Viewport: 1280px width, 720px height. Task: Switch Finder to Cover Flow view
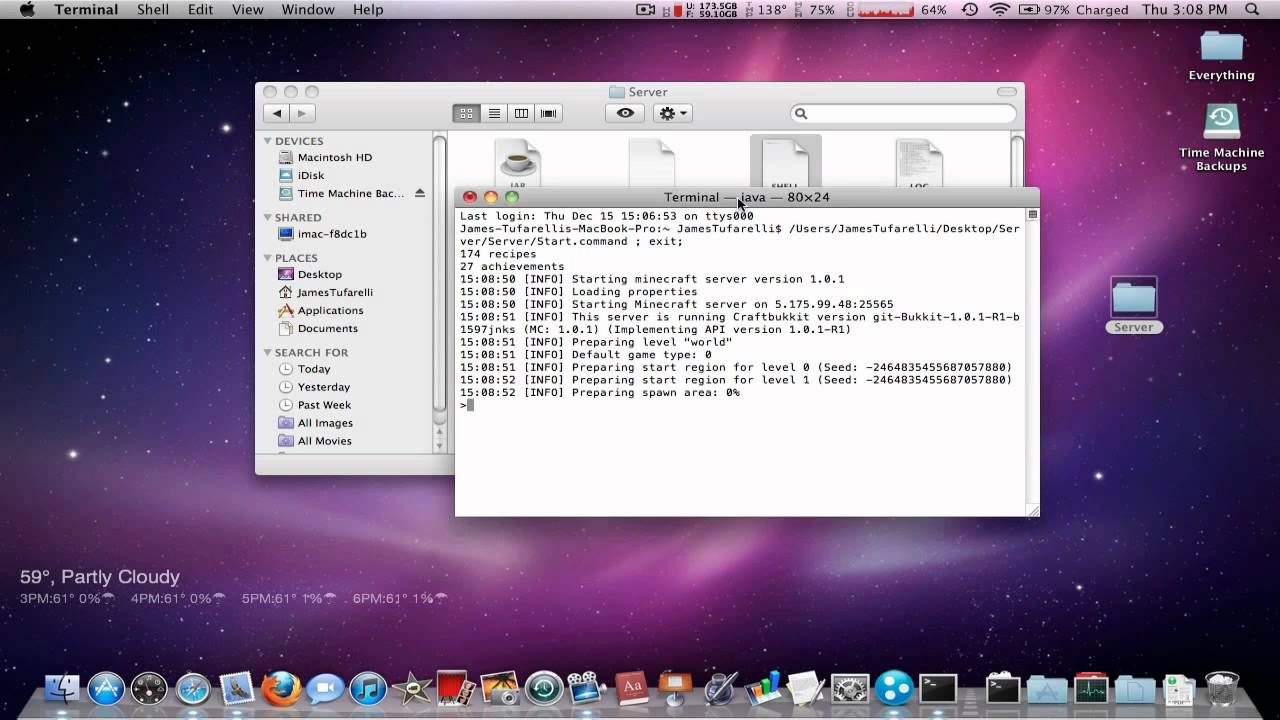click(548, 114)
